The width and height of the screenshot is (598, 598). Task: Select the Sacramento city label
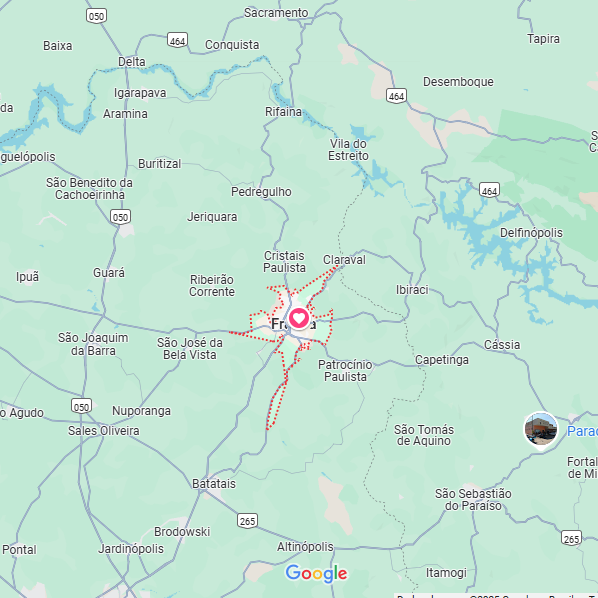[x=276, y=13]
